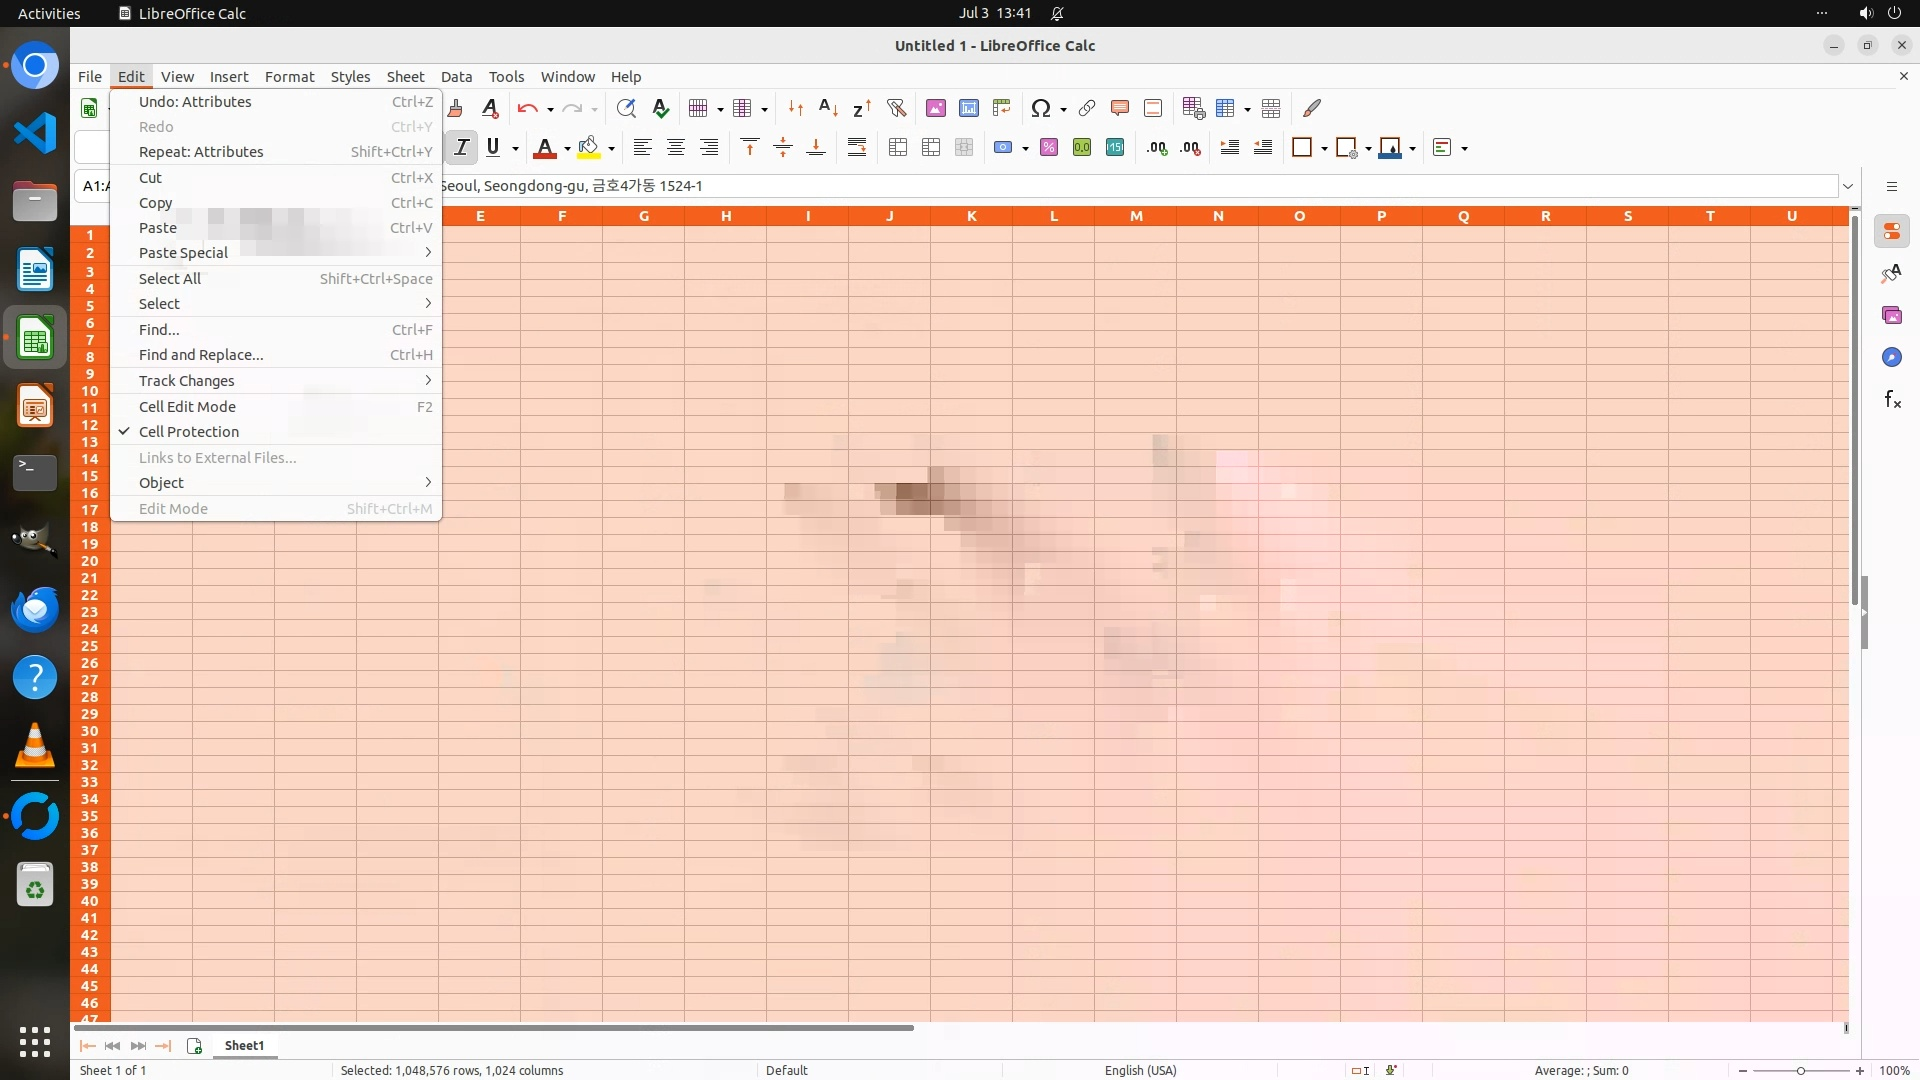This screenshot has height=1080, width=1920.
Task: Click the Merge and Center Cells icon
Action: (x=898, y=148)
